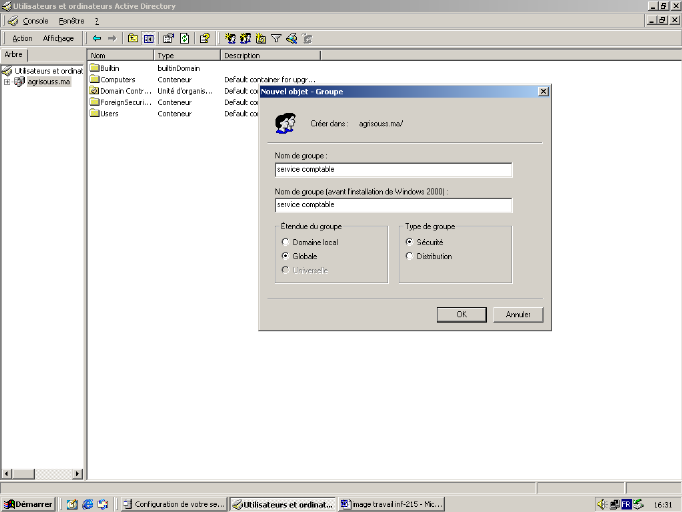This screenshot has width=682, height=512.
Task: Click the Create new user toolbar icon
Action: pos(230,38)
